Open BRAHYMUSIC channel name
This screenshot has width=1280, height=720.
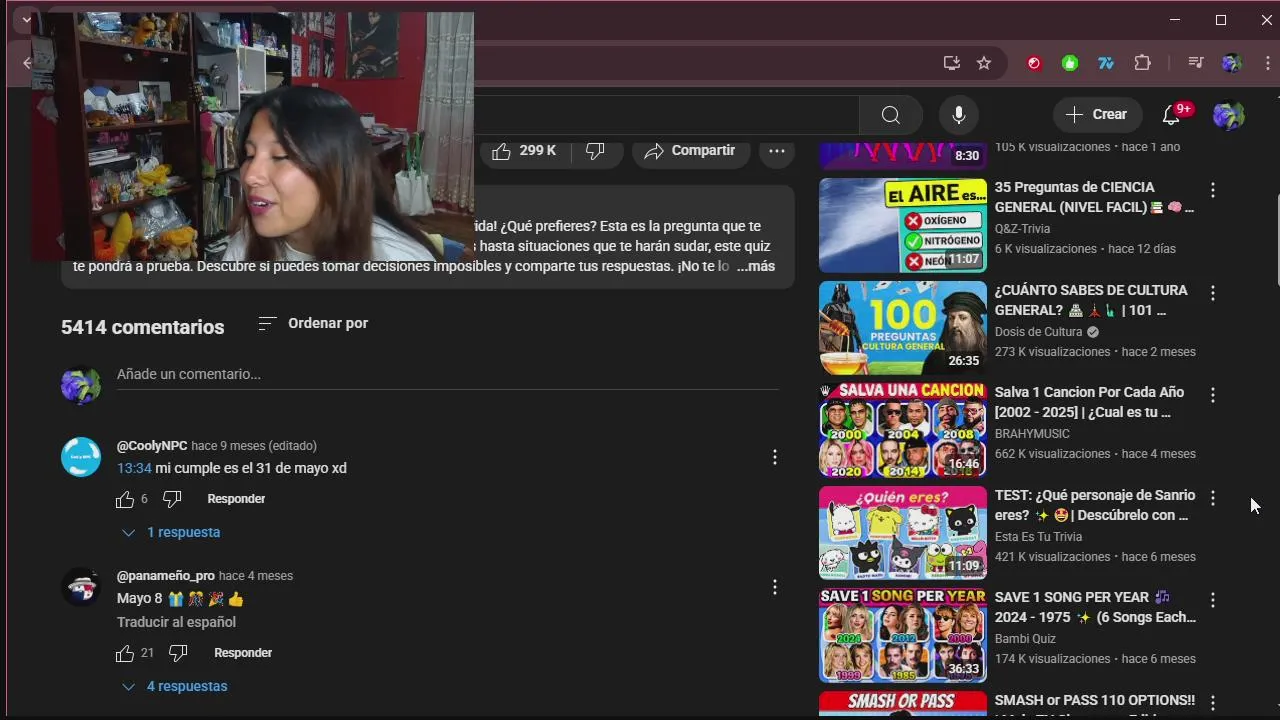pos(1032,434)
